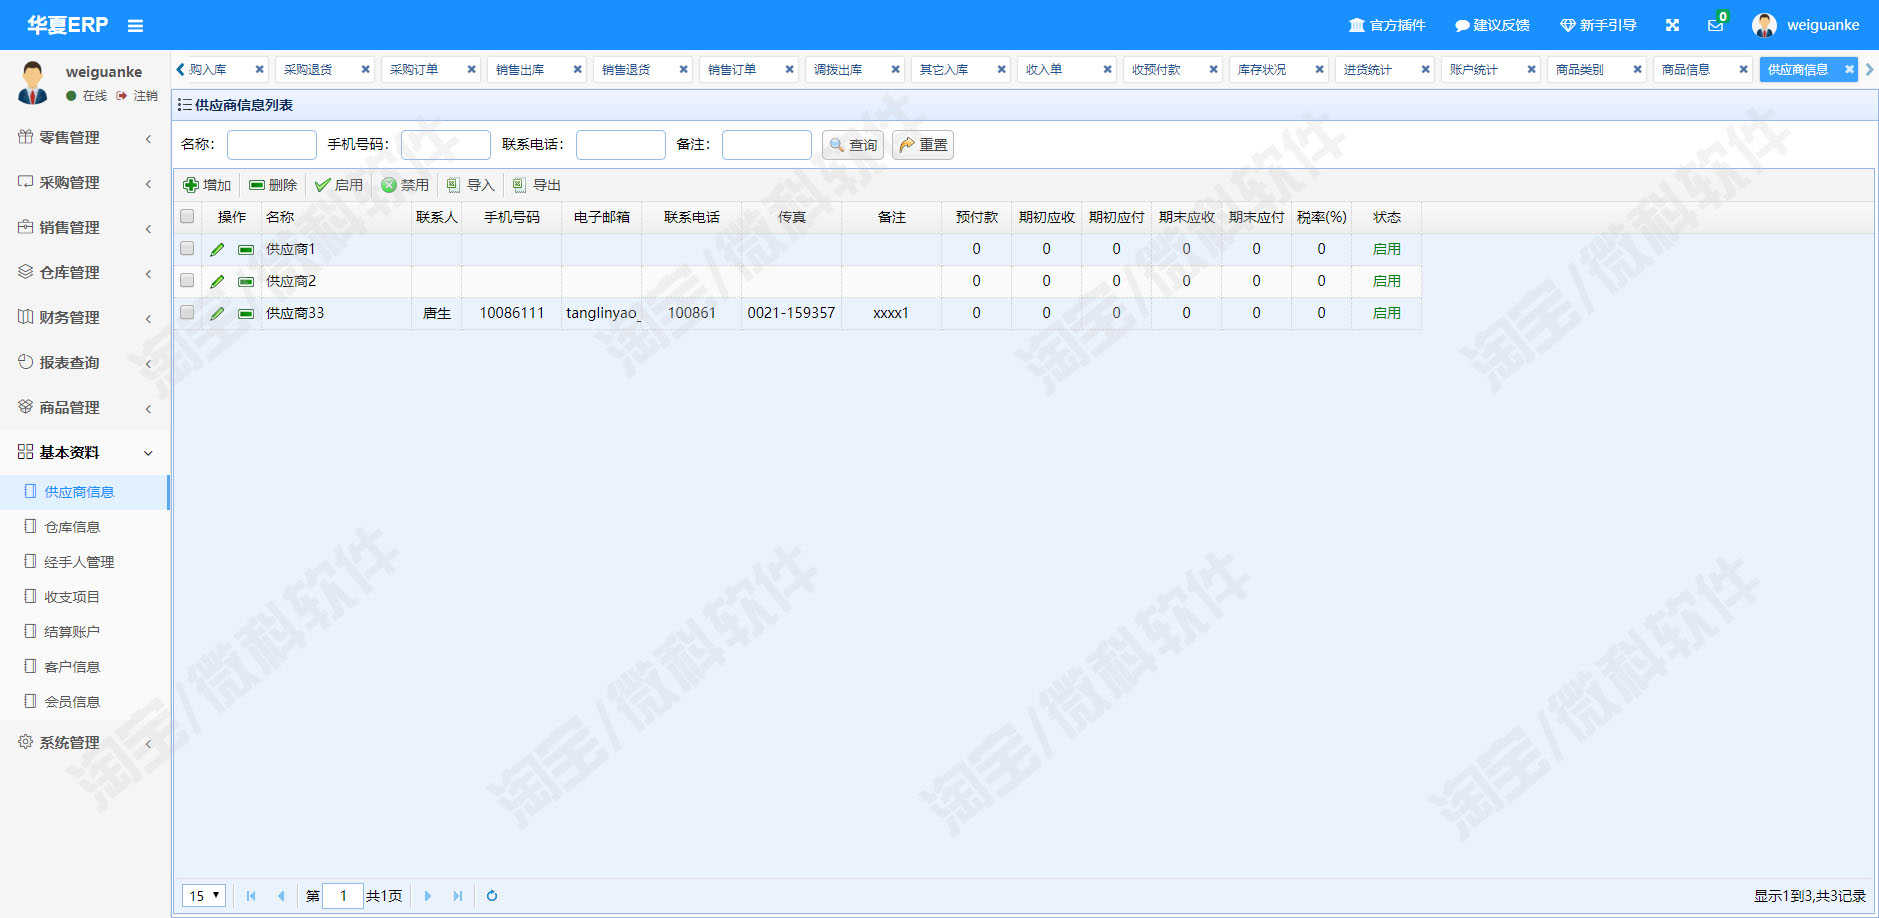Click 启用 enable toolbar button
This screenshot has width=1879, height=918.
[x=339, y=185]
